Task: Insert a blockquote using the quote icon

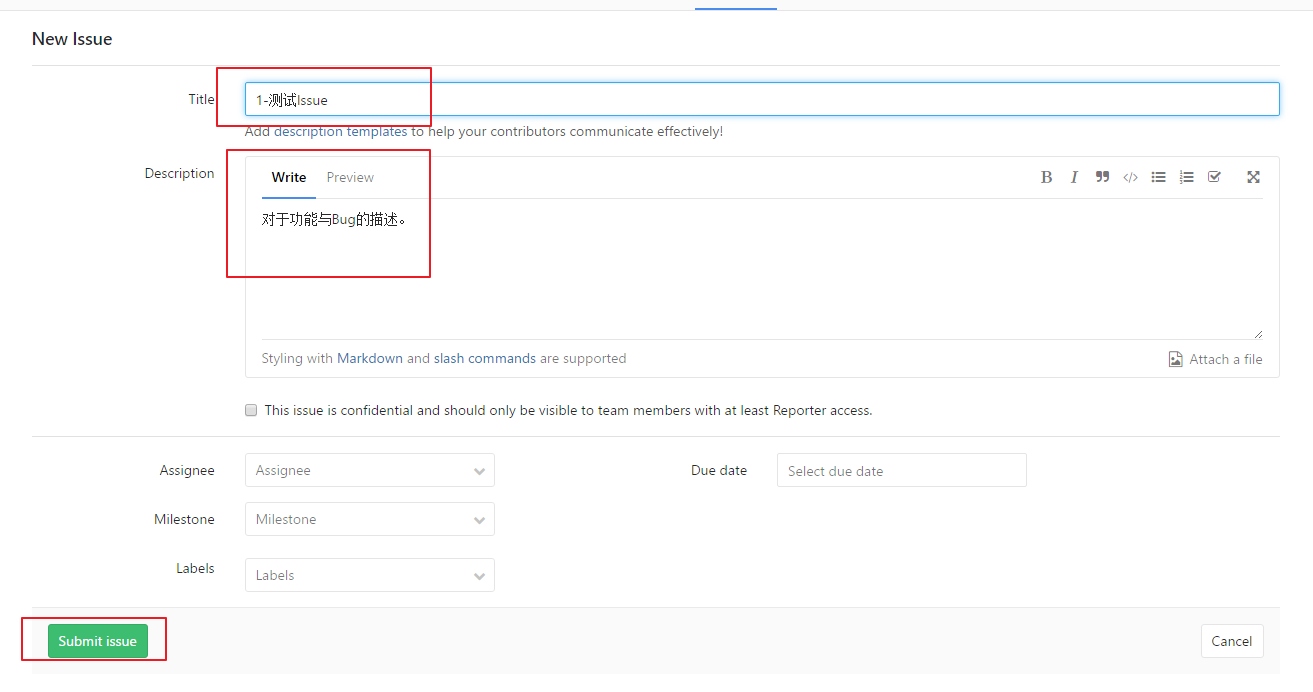Action: [x=1102, y=177]
